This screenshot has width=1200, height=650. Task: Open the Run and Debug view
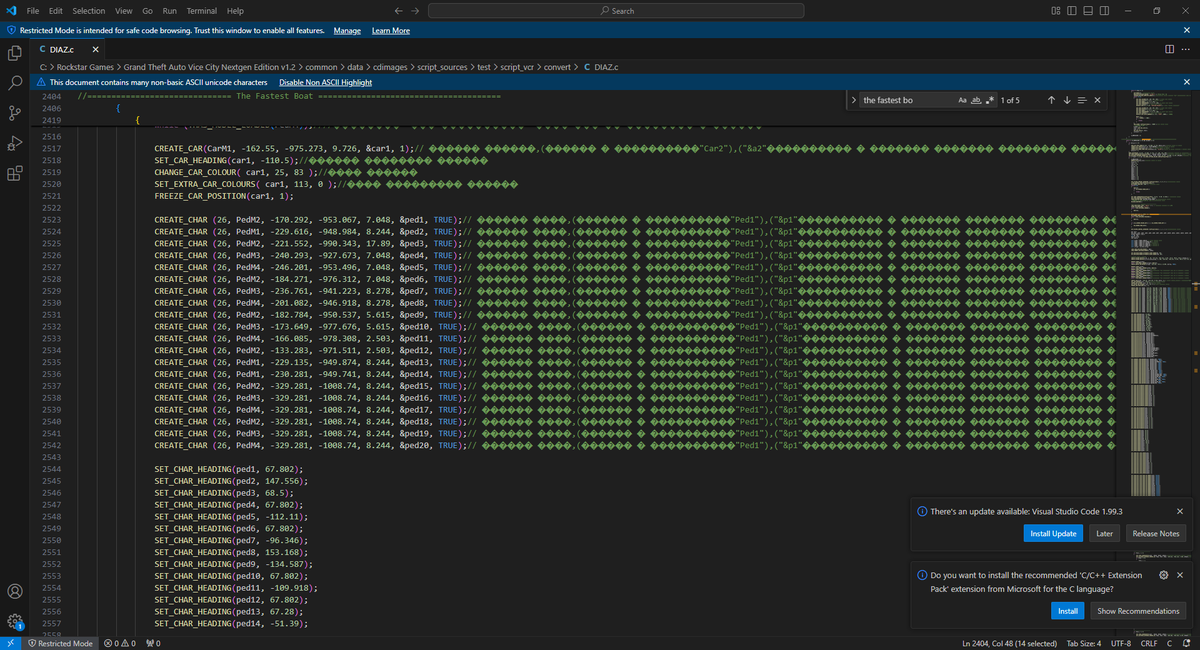[x=15, y=142]
